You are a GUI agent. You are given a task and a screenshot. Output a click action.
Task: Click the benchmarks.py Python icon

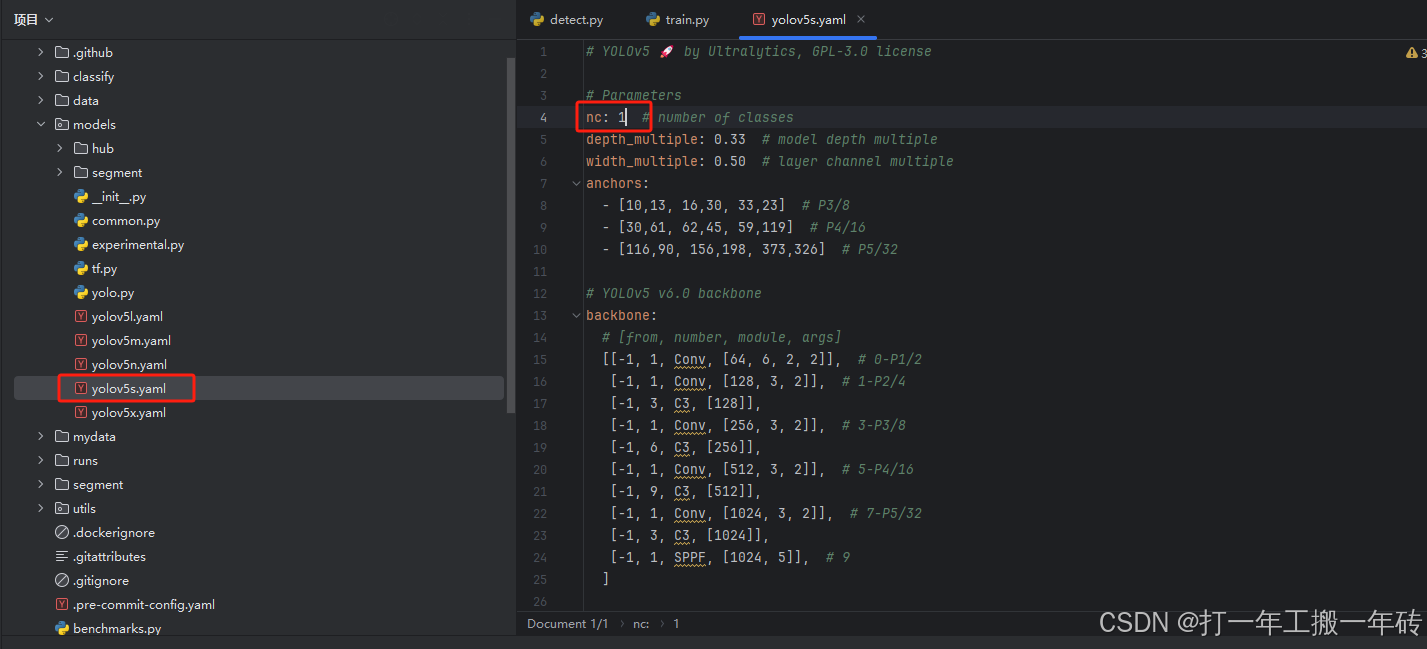point(62,628)
